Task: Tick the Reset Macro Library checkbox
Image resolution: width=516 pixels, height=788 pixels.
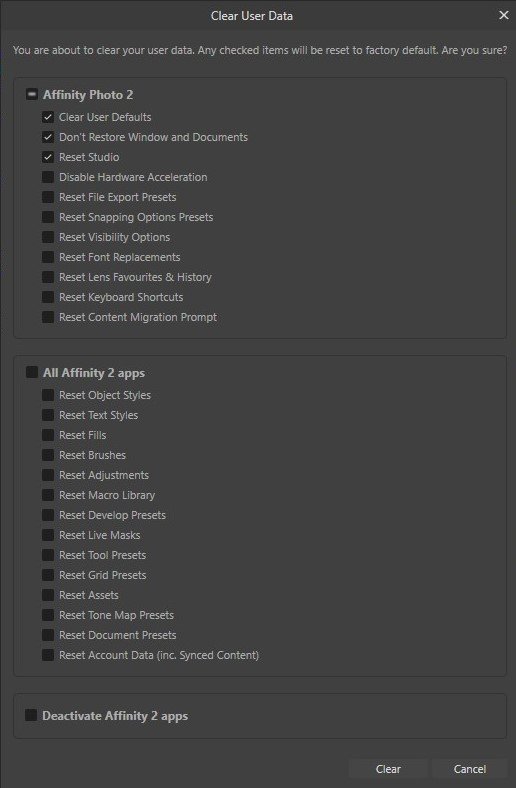Action: pos(48,495)
